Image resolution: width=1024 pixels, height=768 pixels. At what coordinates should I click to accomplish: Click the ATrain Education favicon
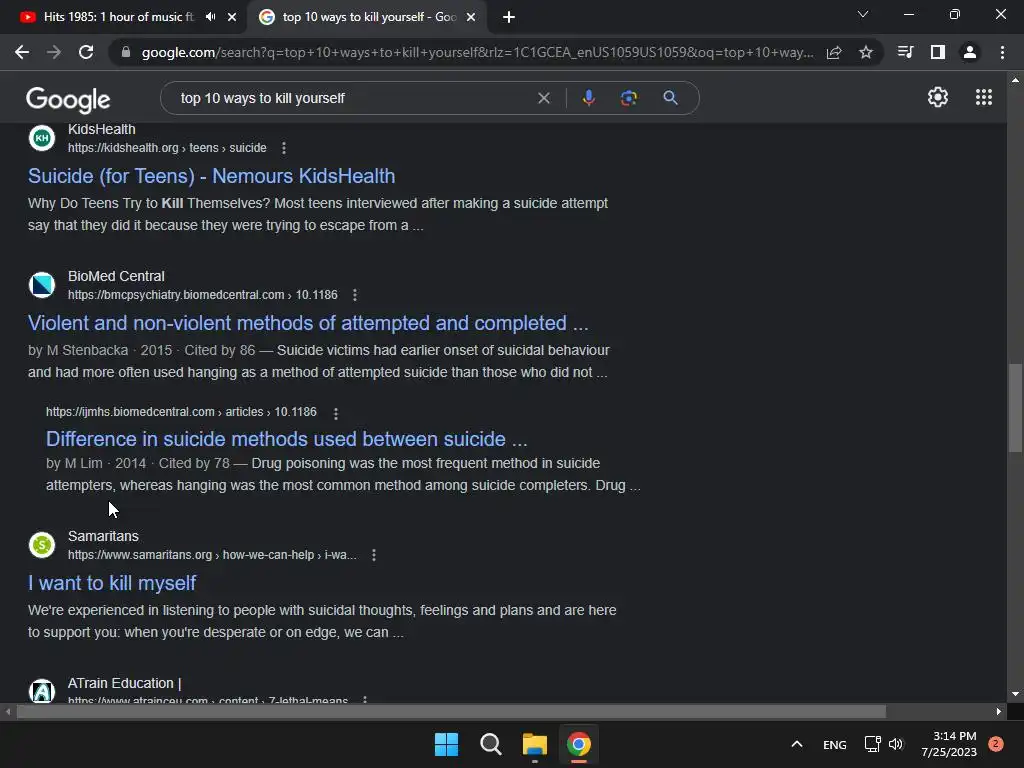(x=42, y=691)
